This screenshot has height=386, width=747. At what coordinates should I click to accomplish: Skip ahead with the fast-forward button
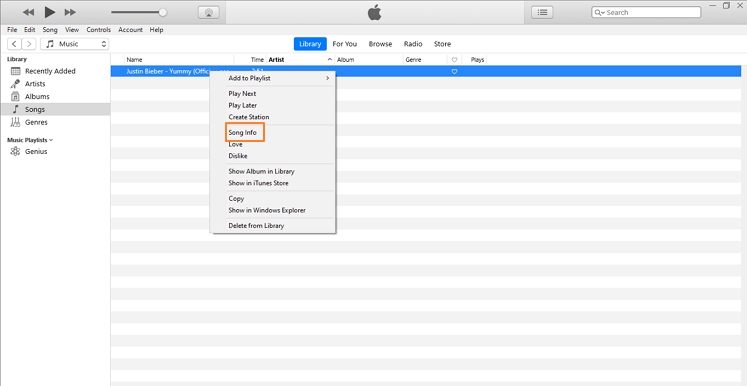coord(70,12)
